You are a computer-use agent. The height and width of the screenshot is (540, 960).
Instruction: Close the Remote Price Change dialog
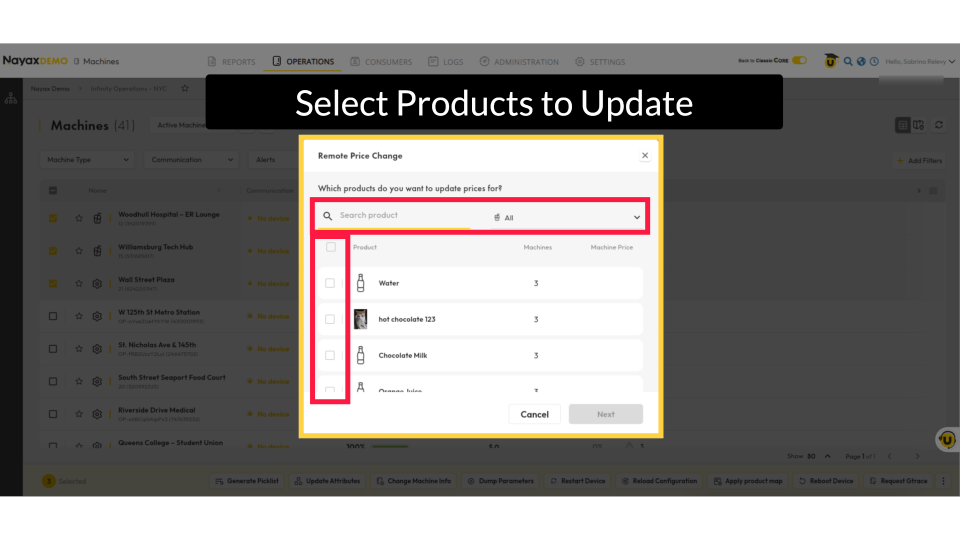click(644, 155)
